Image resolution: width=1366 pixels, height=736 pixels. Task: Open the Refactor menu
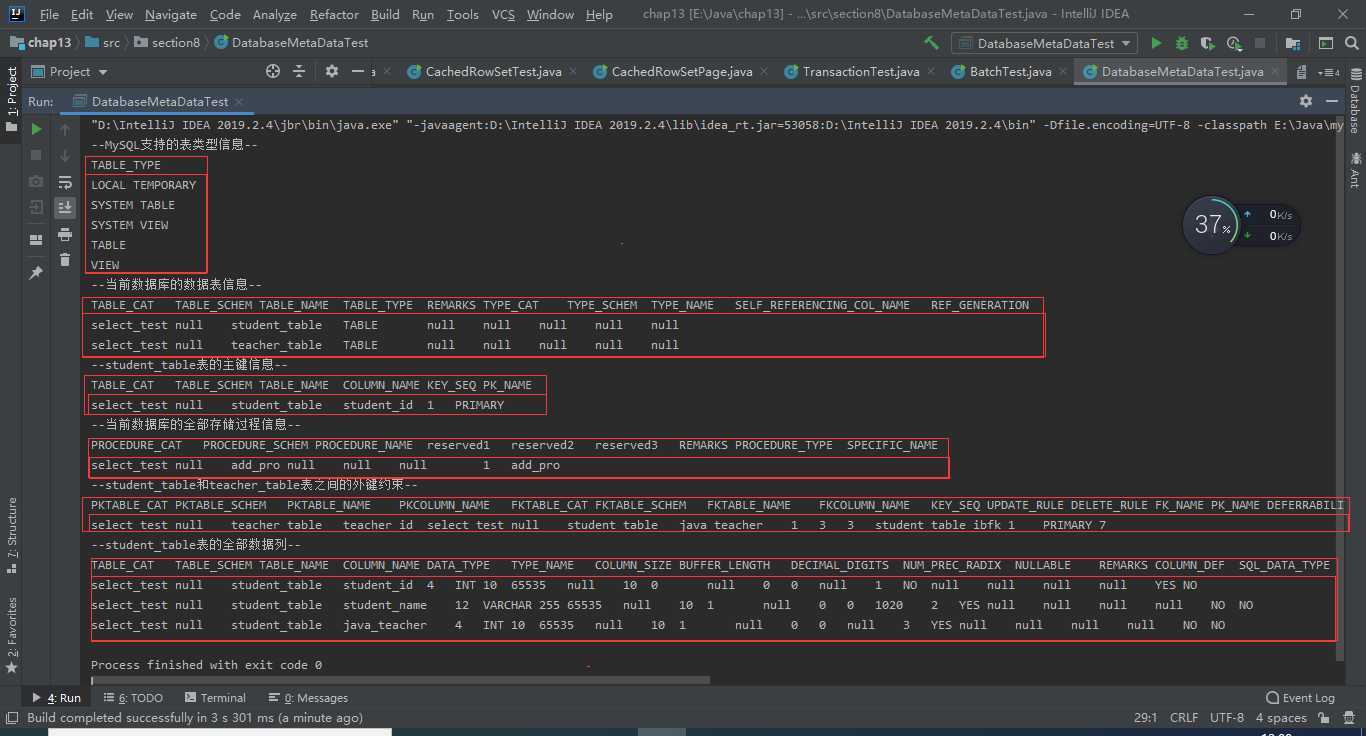[334, 15]
